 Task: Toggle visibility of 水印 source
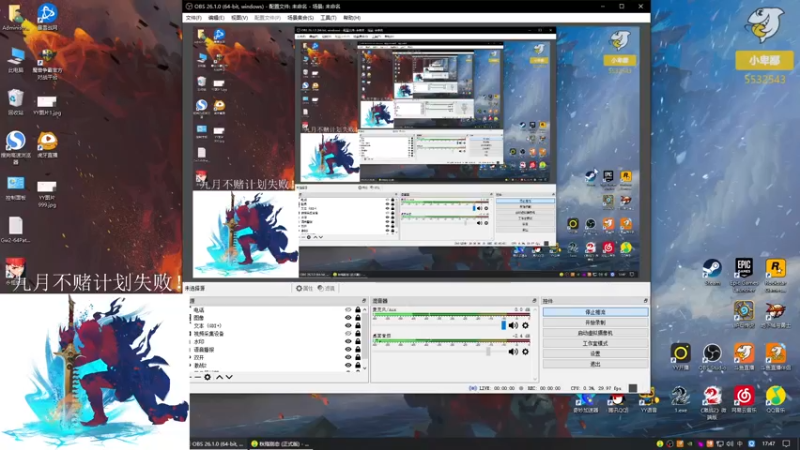click(x=348, y=341)
